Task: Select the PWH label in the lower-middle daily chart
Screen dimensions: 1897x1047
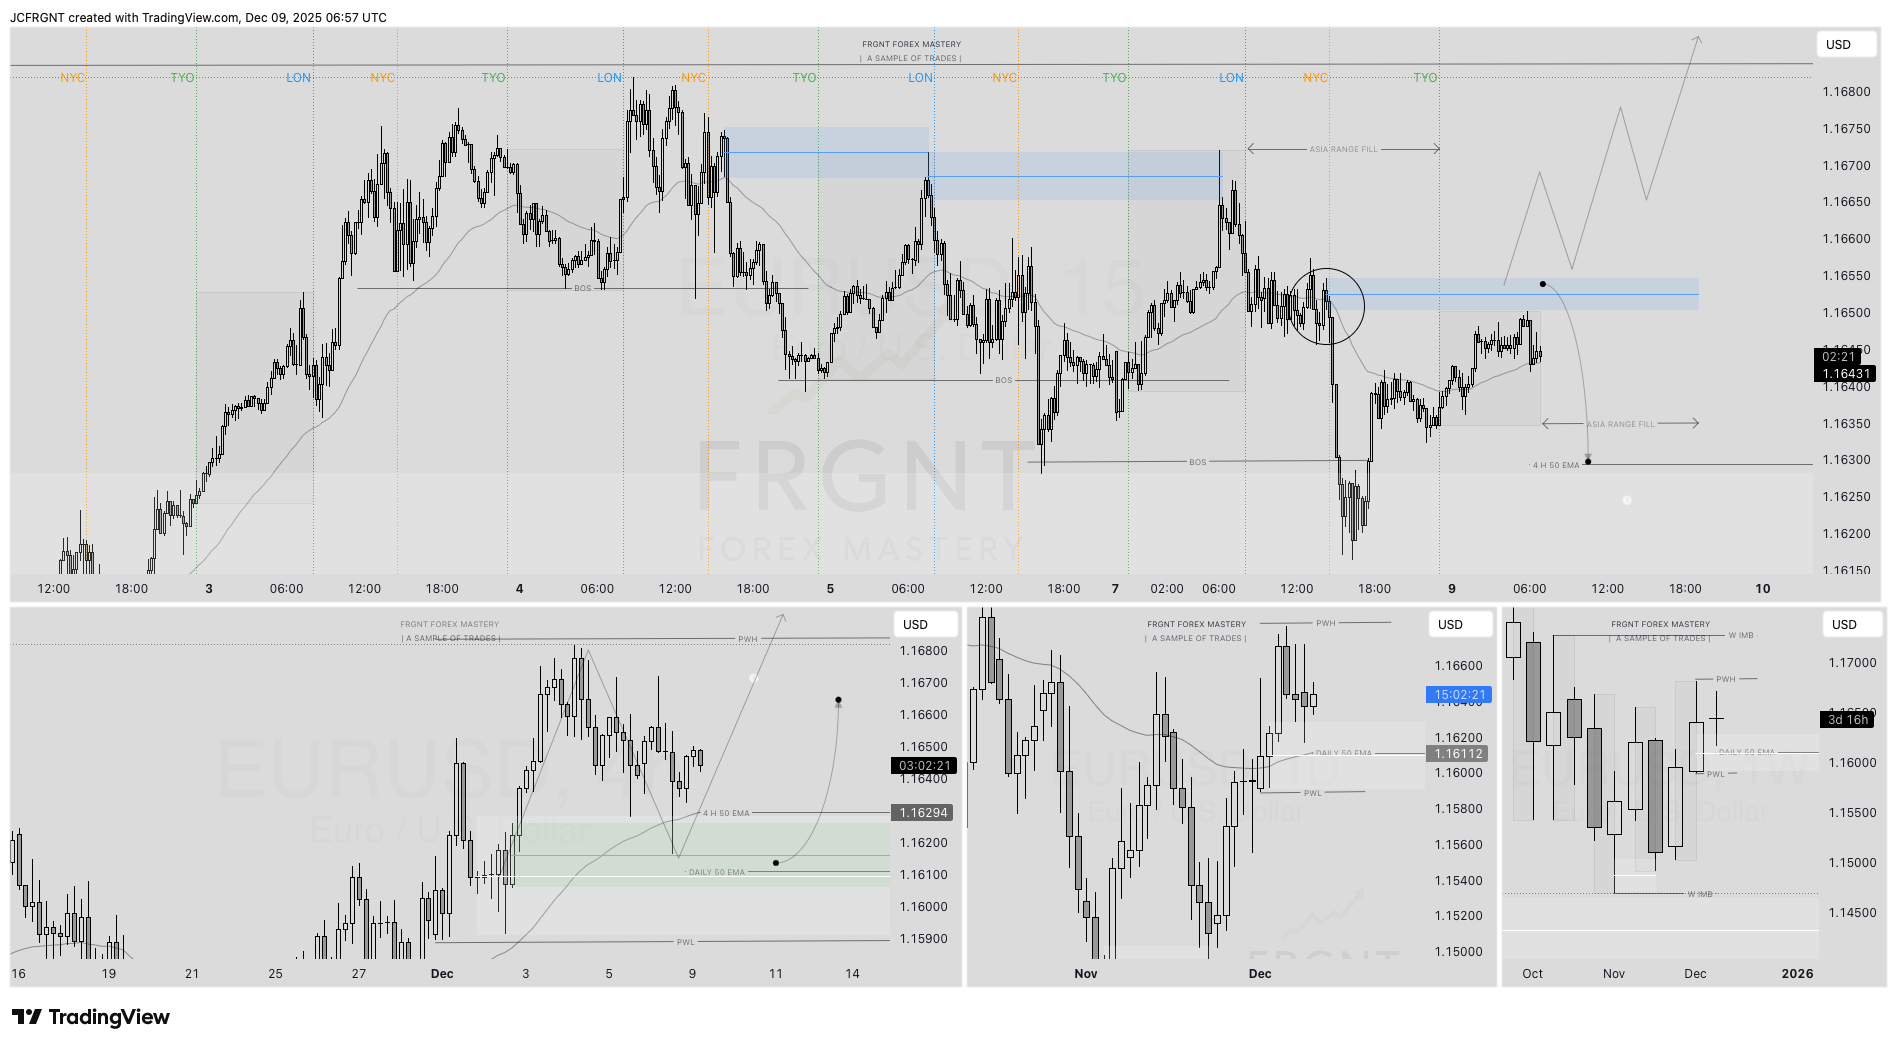Action: pyautogui.click(x=1326, y=623)
